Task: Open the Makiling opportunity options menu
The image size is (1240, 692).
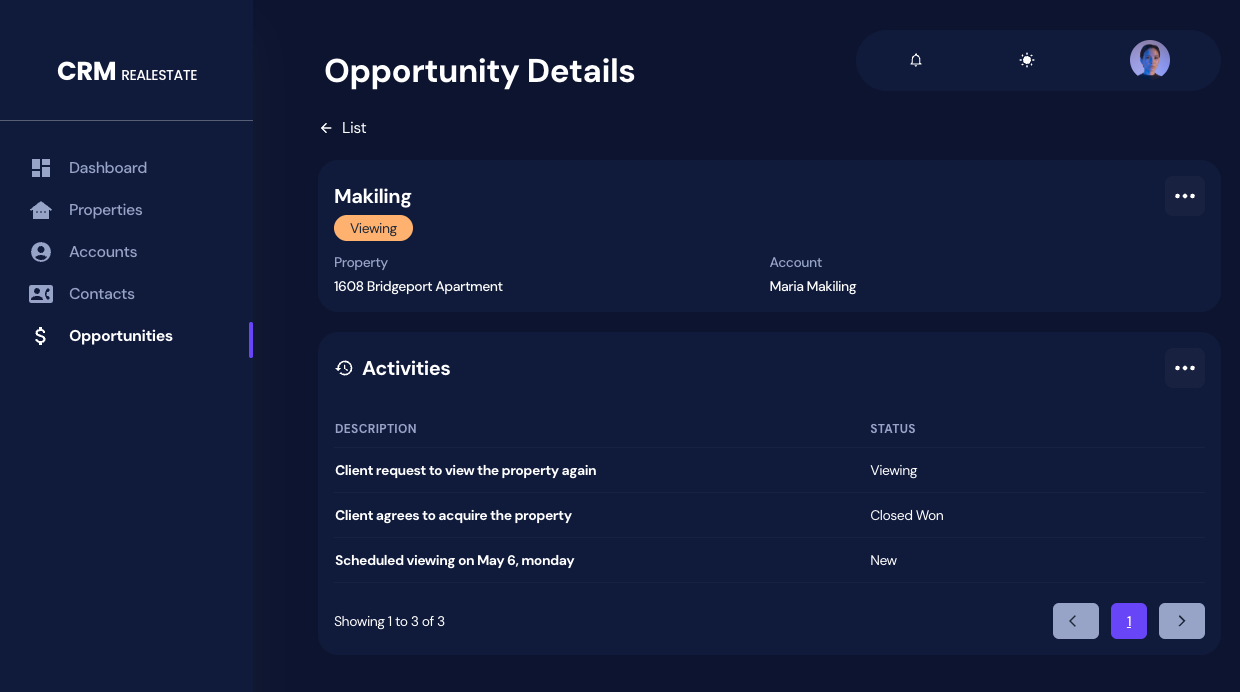Action: [x=1185, y=196]
